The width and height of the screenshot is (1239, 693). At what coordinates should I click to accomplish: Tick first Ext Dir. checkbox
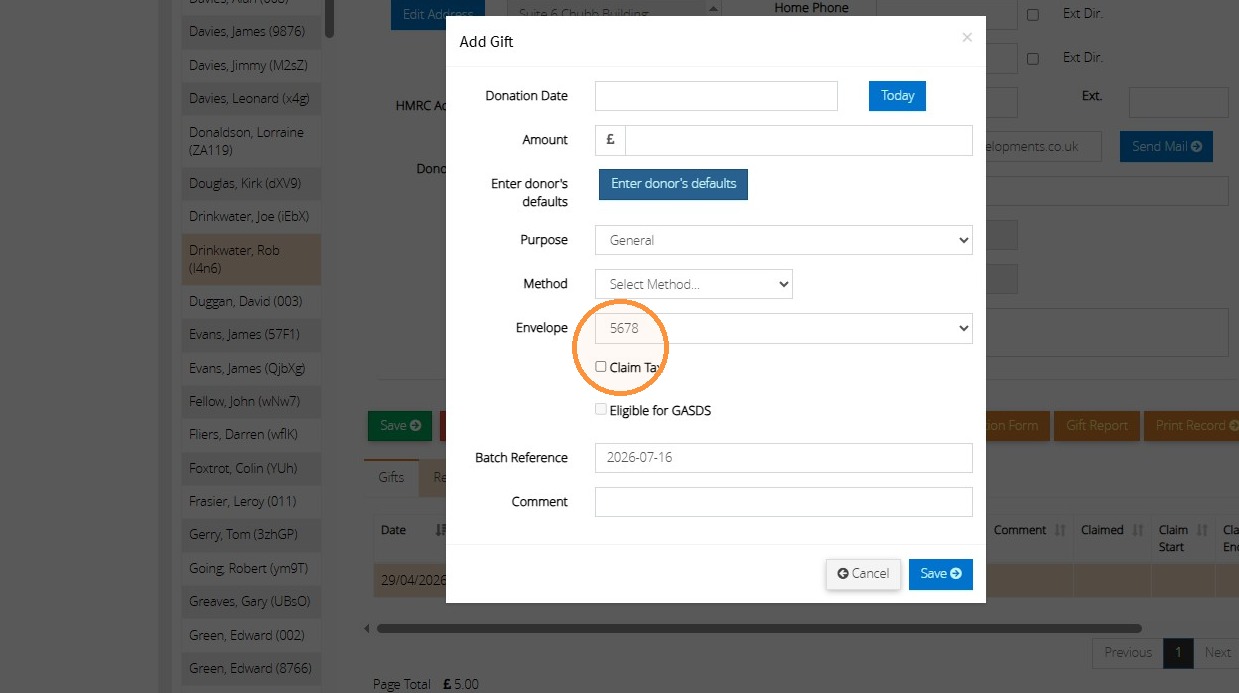(x=1033, y=15)
